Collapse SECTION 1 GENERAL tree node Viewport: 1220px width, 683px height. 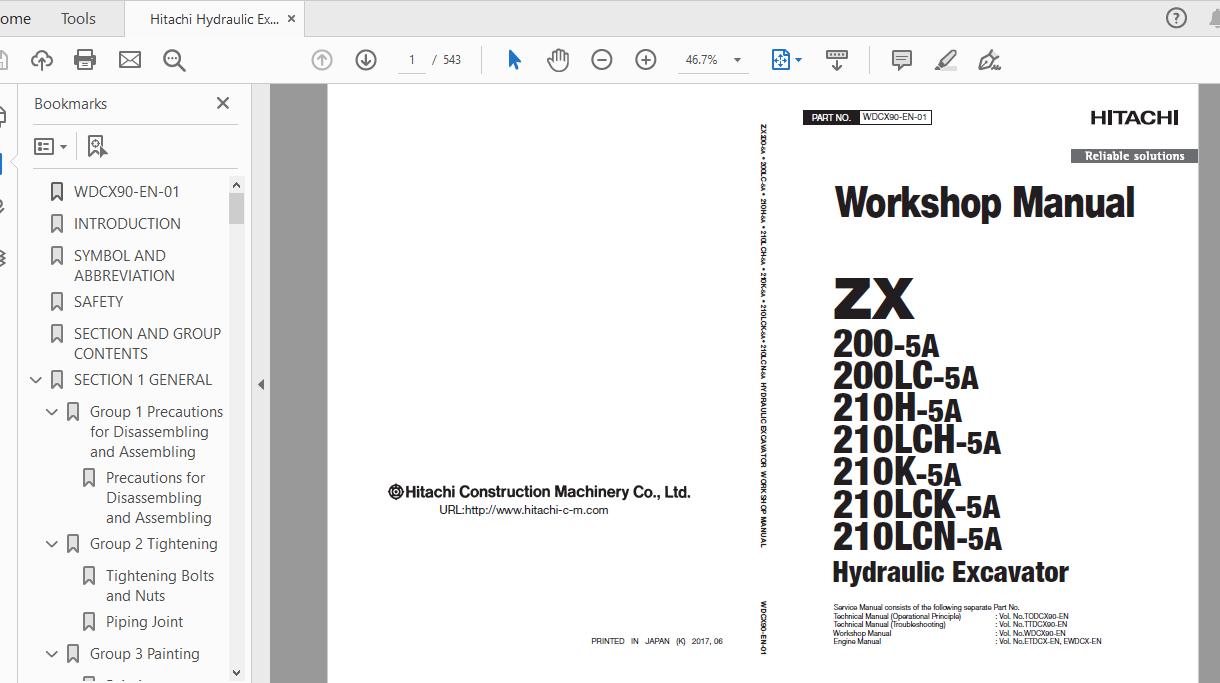tap(36, 380)
